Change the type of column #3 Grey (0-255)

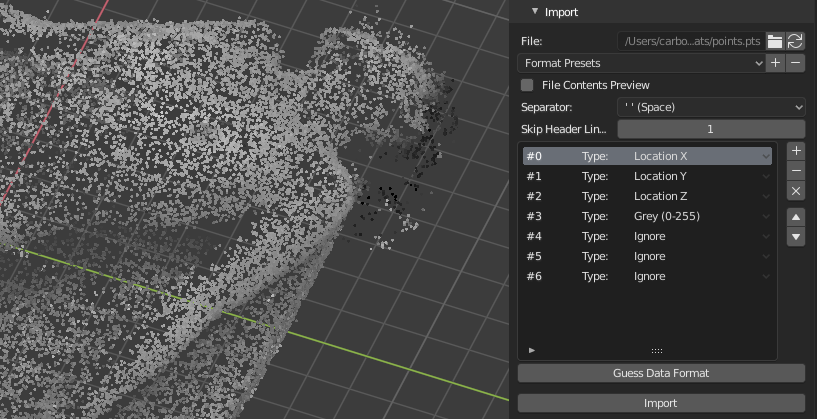[x=701, y=216]
